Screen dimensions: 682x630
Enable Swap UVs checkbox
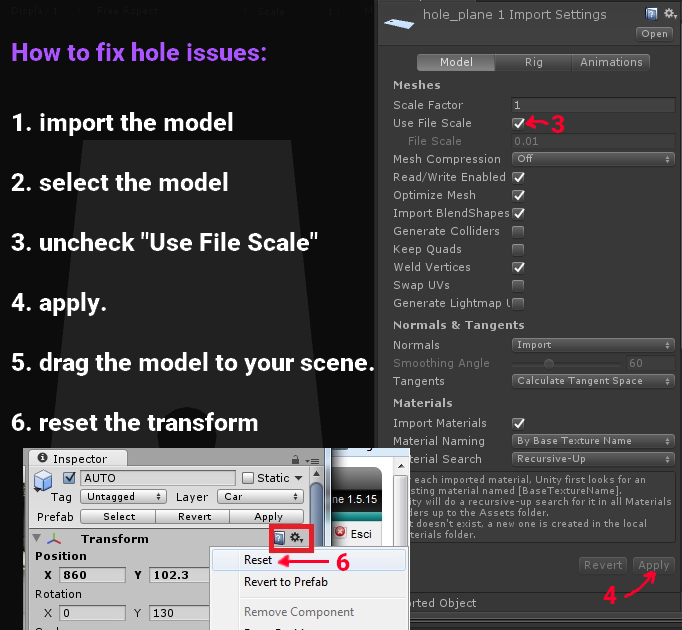click(x=518, y=285)
